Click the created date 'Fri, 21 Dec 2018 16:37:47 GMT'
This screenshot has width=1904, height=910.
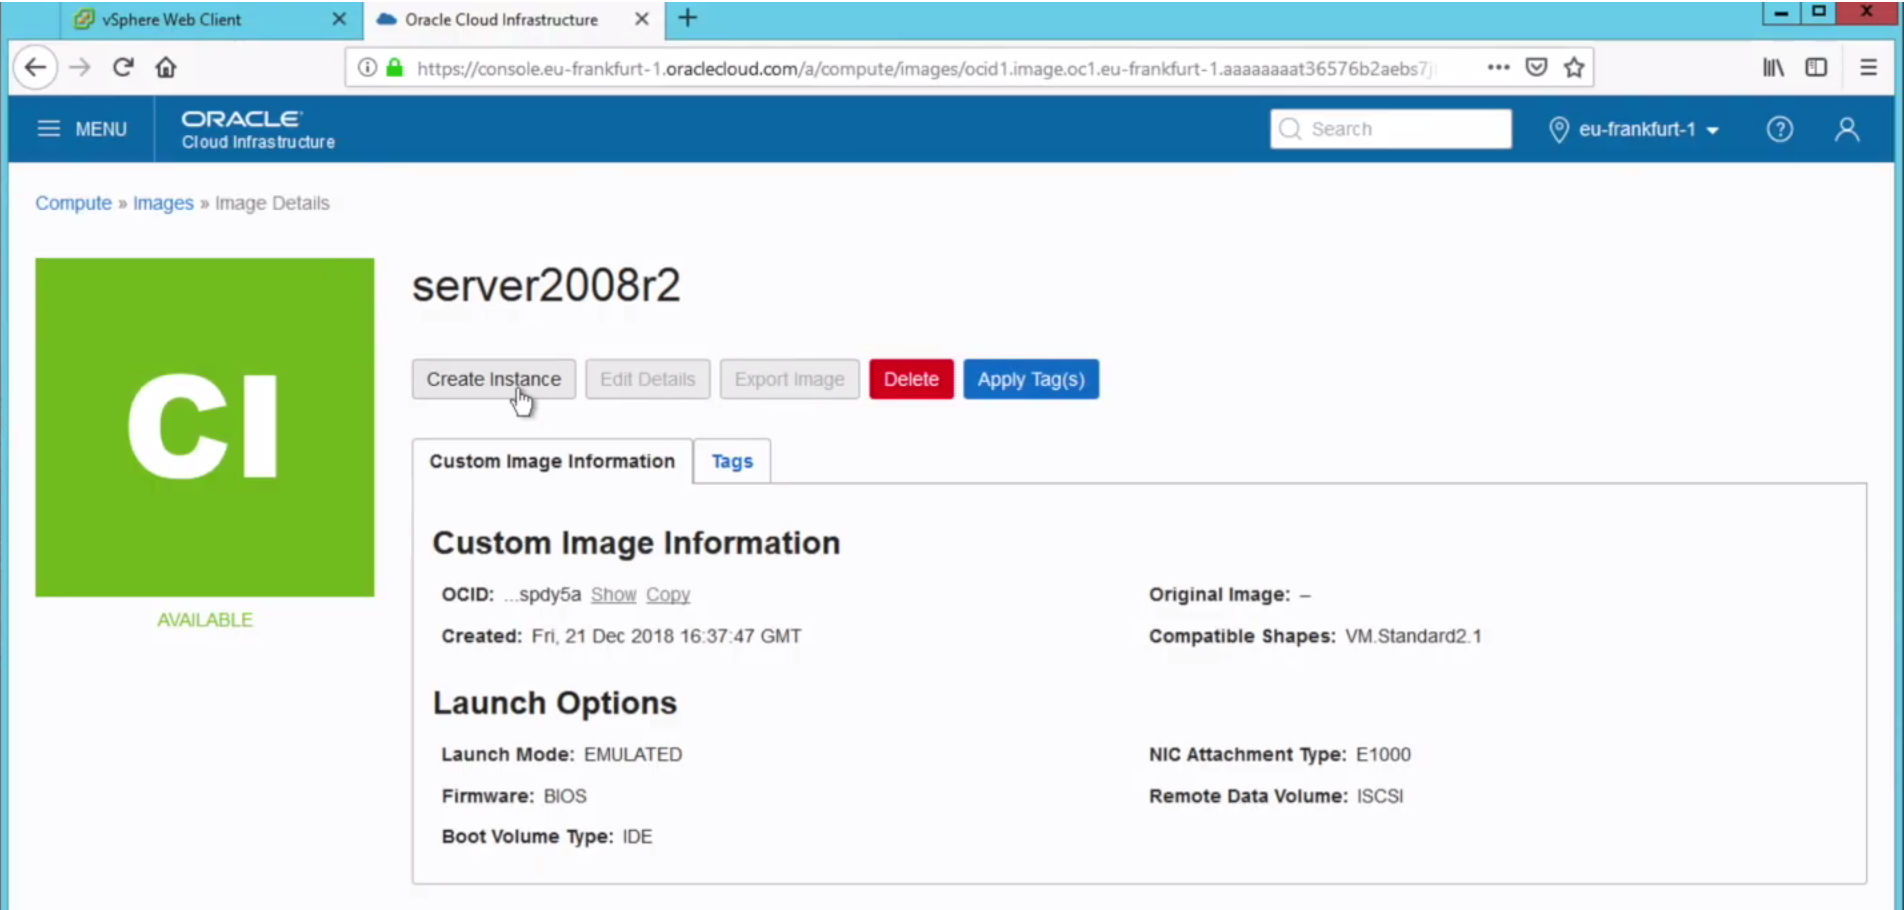666,636
